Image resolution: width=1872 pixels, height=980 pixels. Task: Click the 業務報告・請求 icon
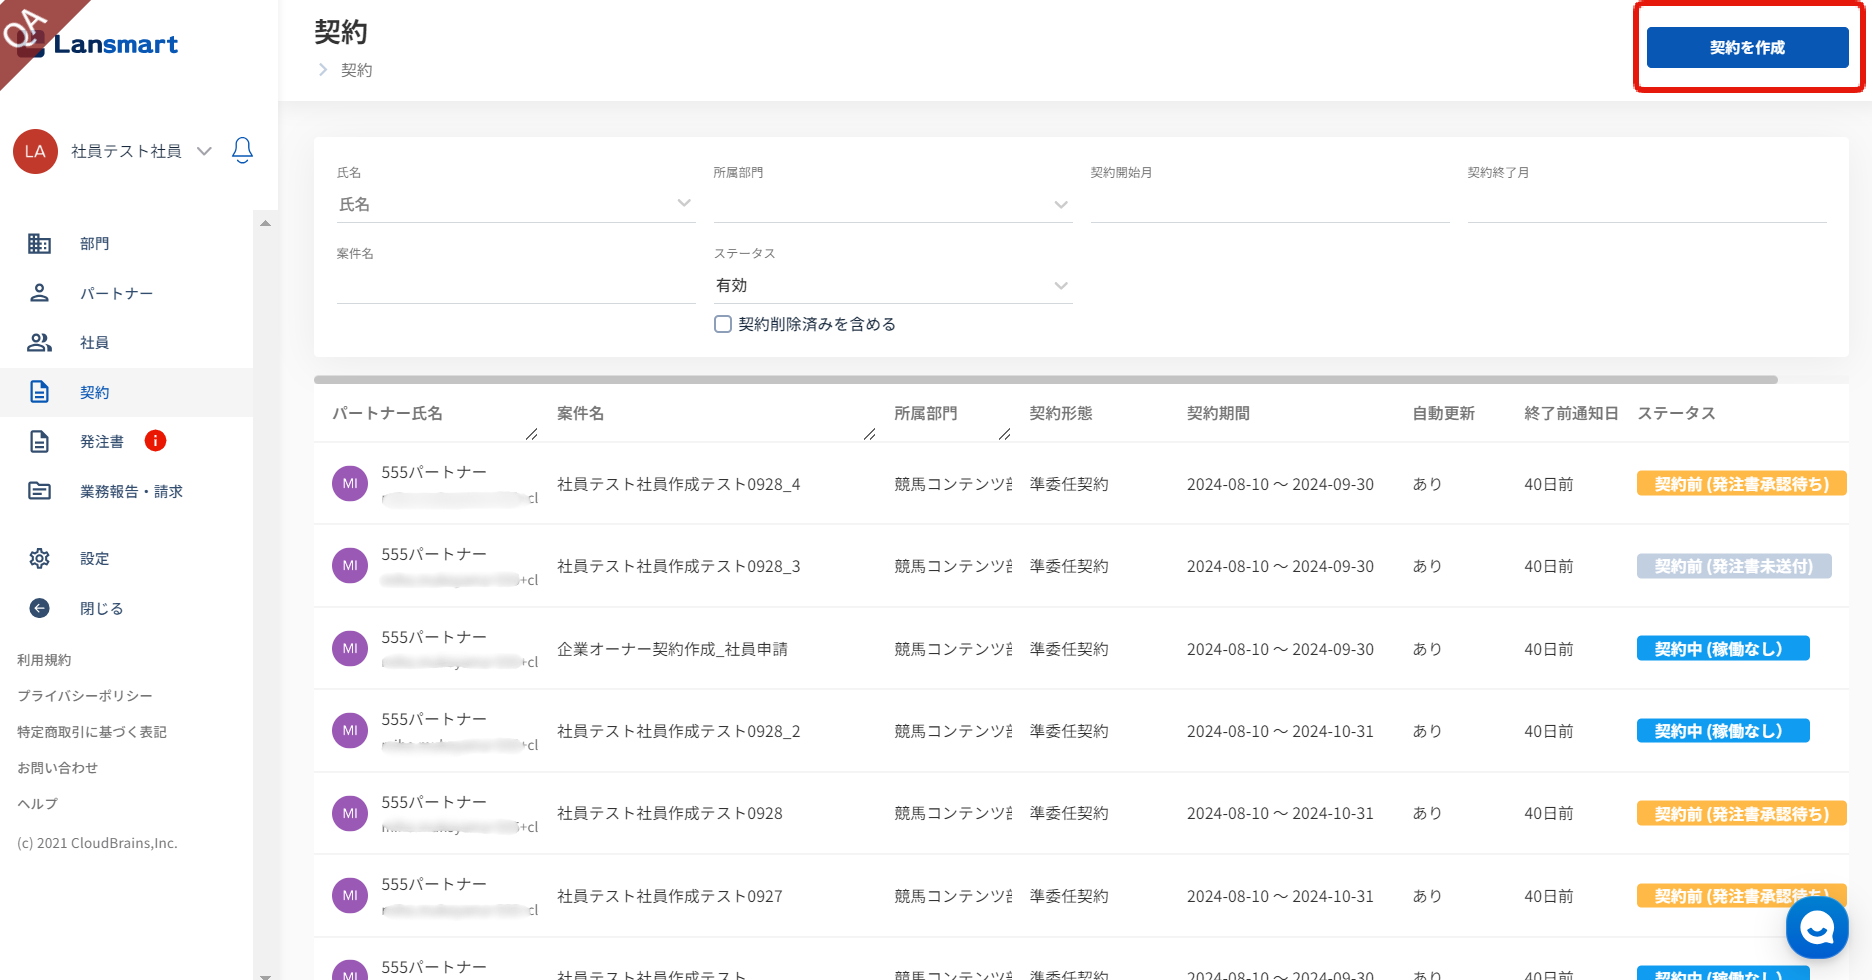point(39,491)
